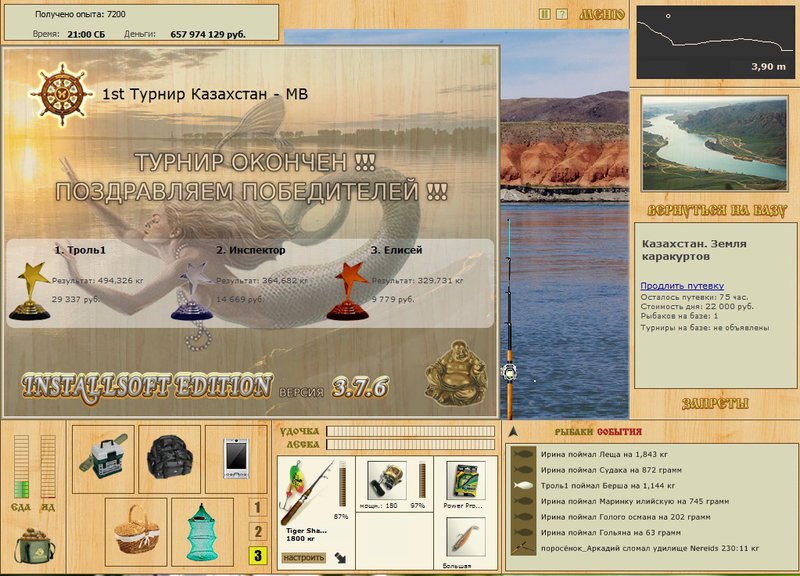The height and width of the screenshot is (576, 800).
Task: Click the depth map showing 3,90 m
Action: pyautogui.click(x=715, y=42)
